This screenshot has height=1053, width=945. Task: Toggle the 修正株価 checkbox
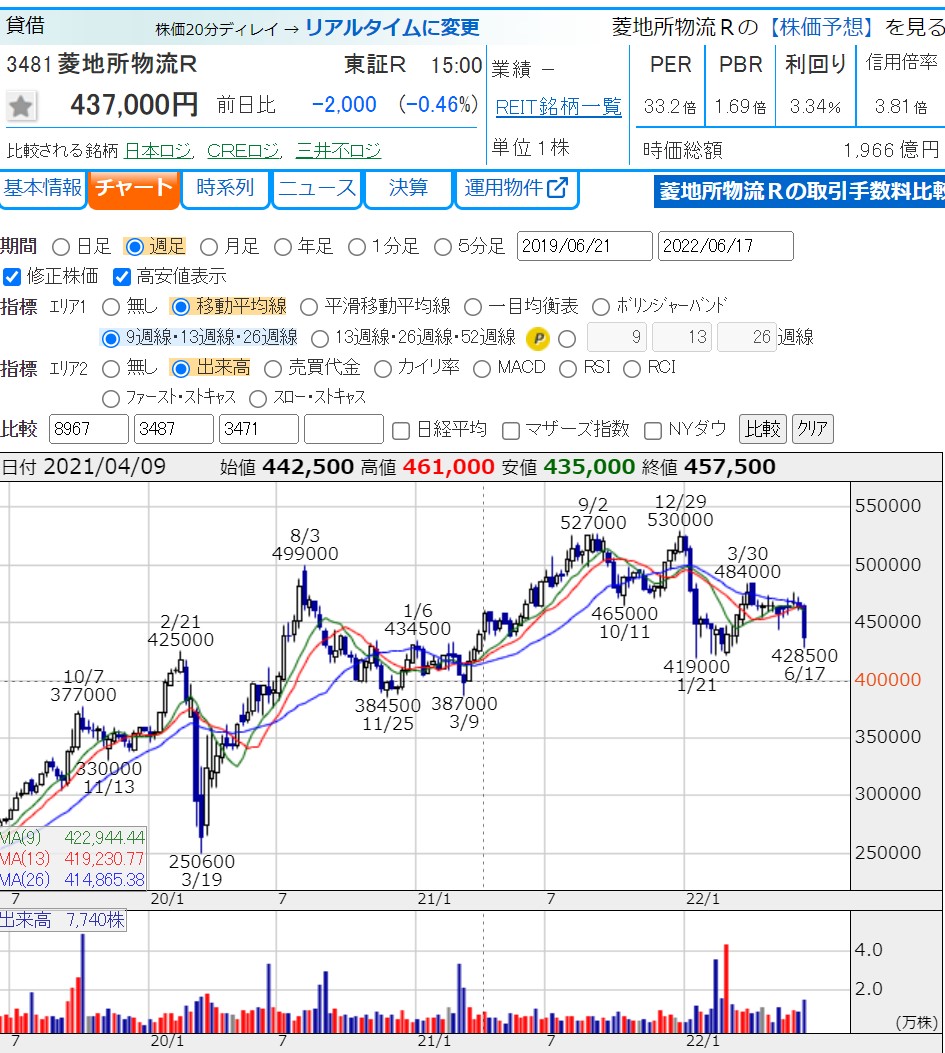12,277
